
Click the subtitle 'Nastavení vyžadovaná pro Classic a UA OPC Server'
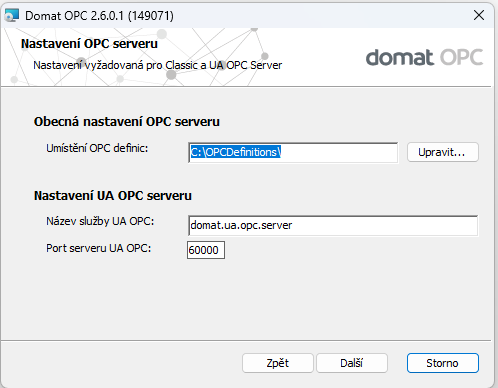pyautogui.click(x=157, y=65)
